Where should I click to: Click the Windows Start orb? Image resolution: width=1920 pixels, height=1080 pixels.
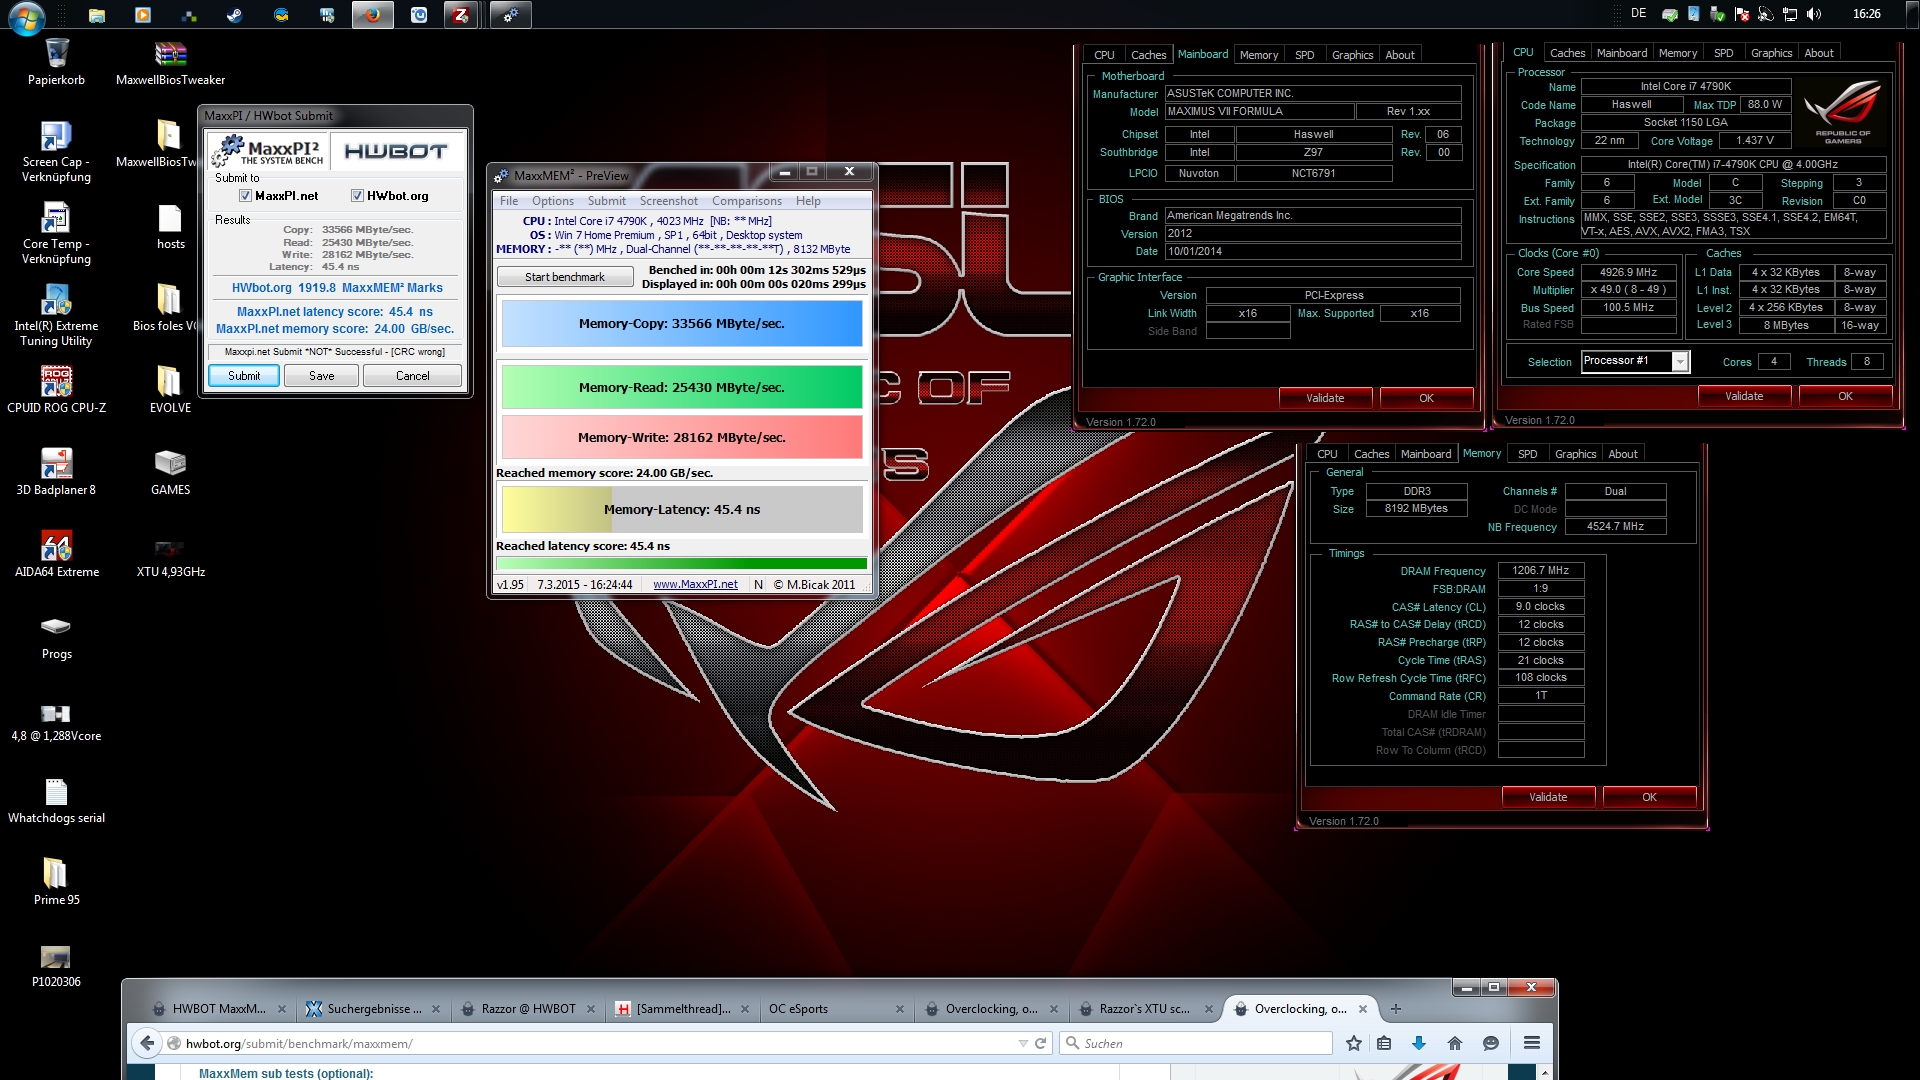coord(27,16)
